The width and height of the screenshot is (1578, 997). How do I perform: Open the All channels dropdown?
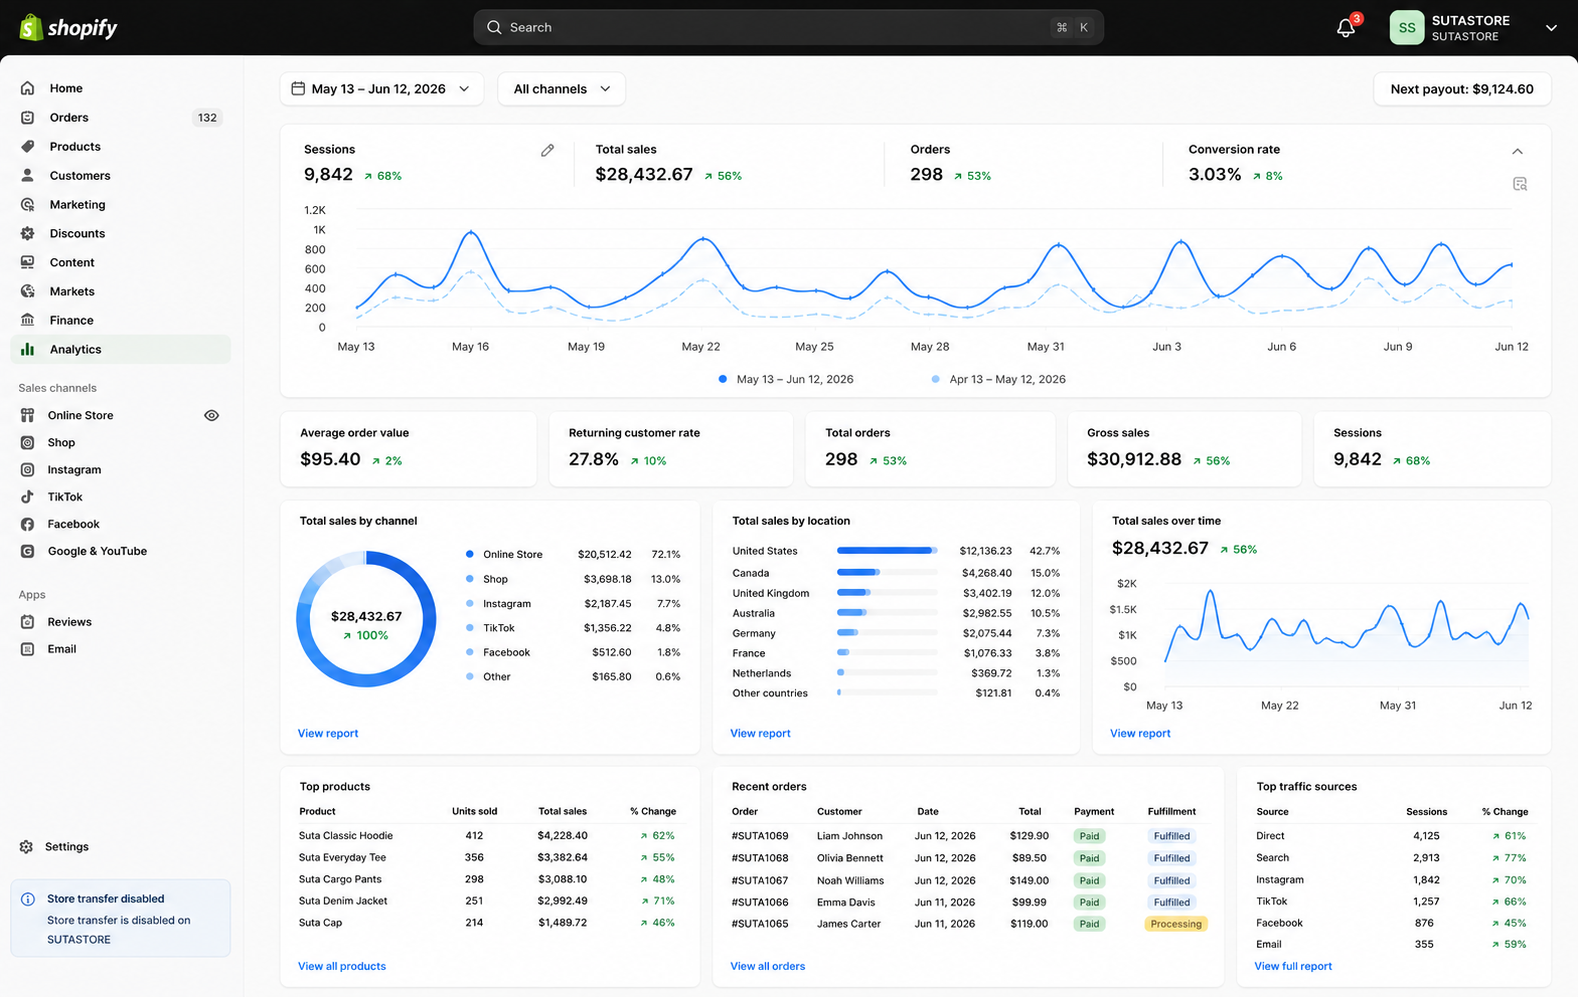pos(561,89)
